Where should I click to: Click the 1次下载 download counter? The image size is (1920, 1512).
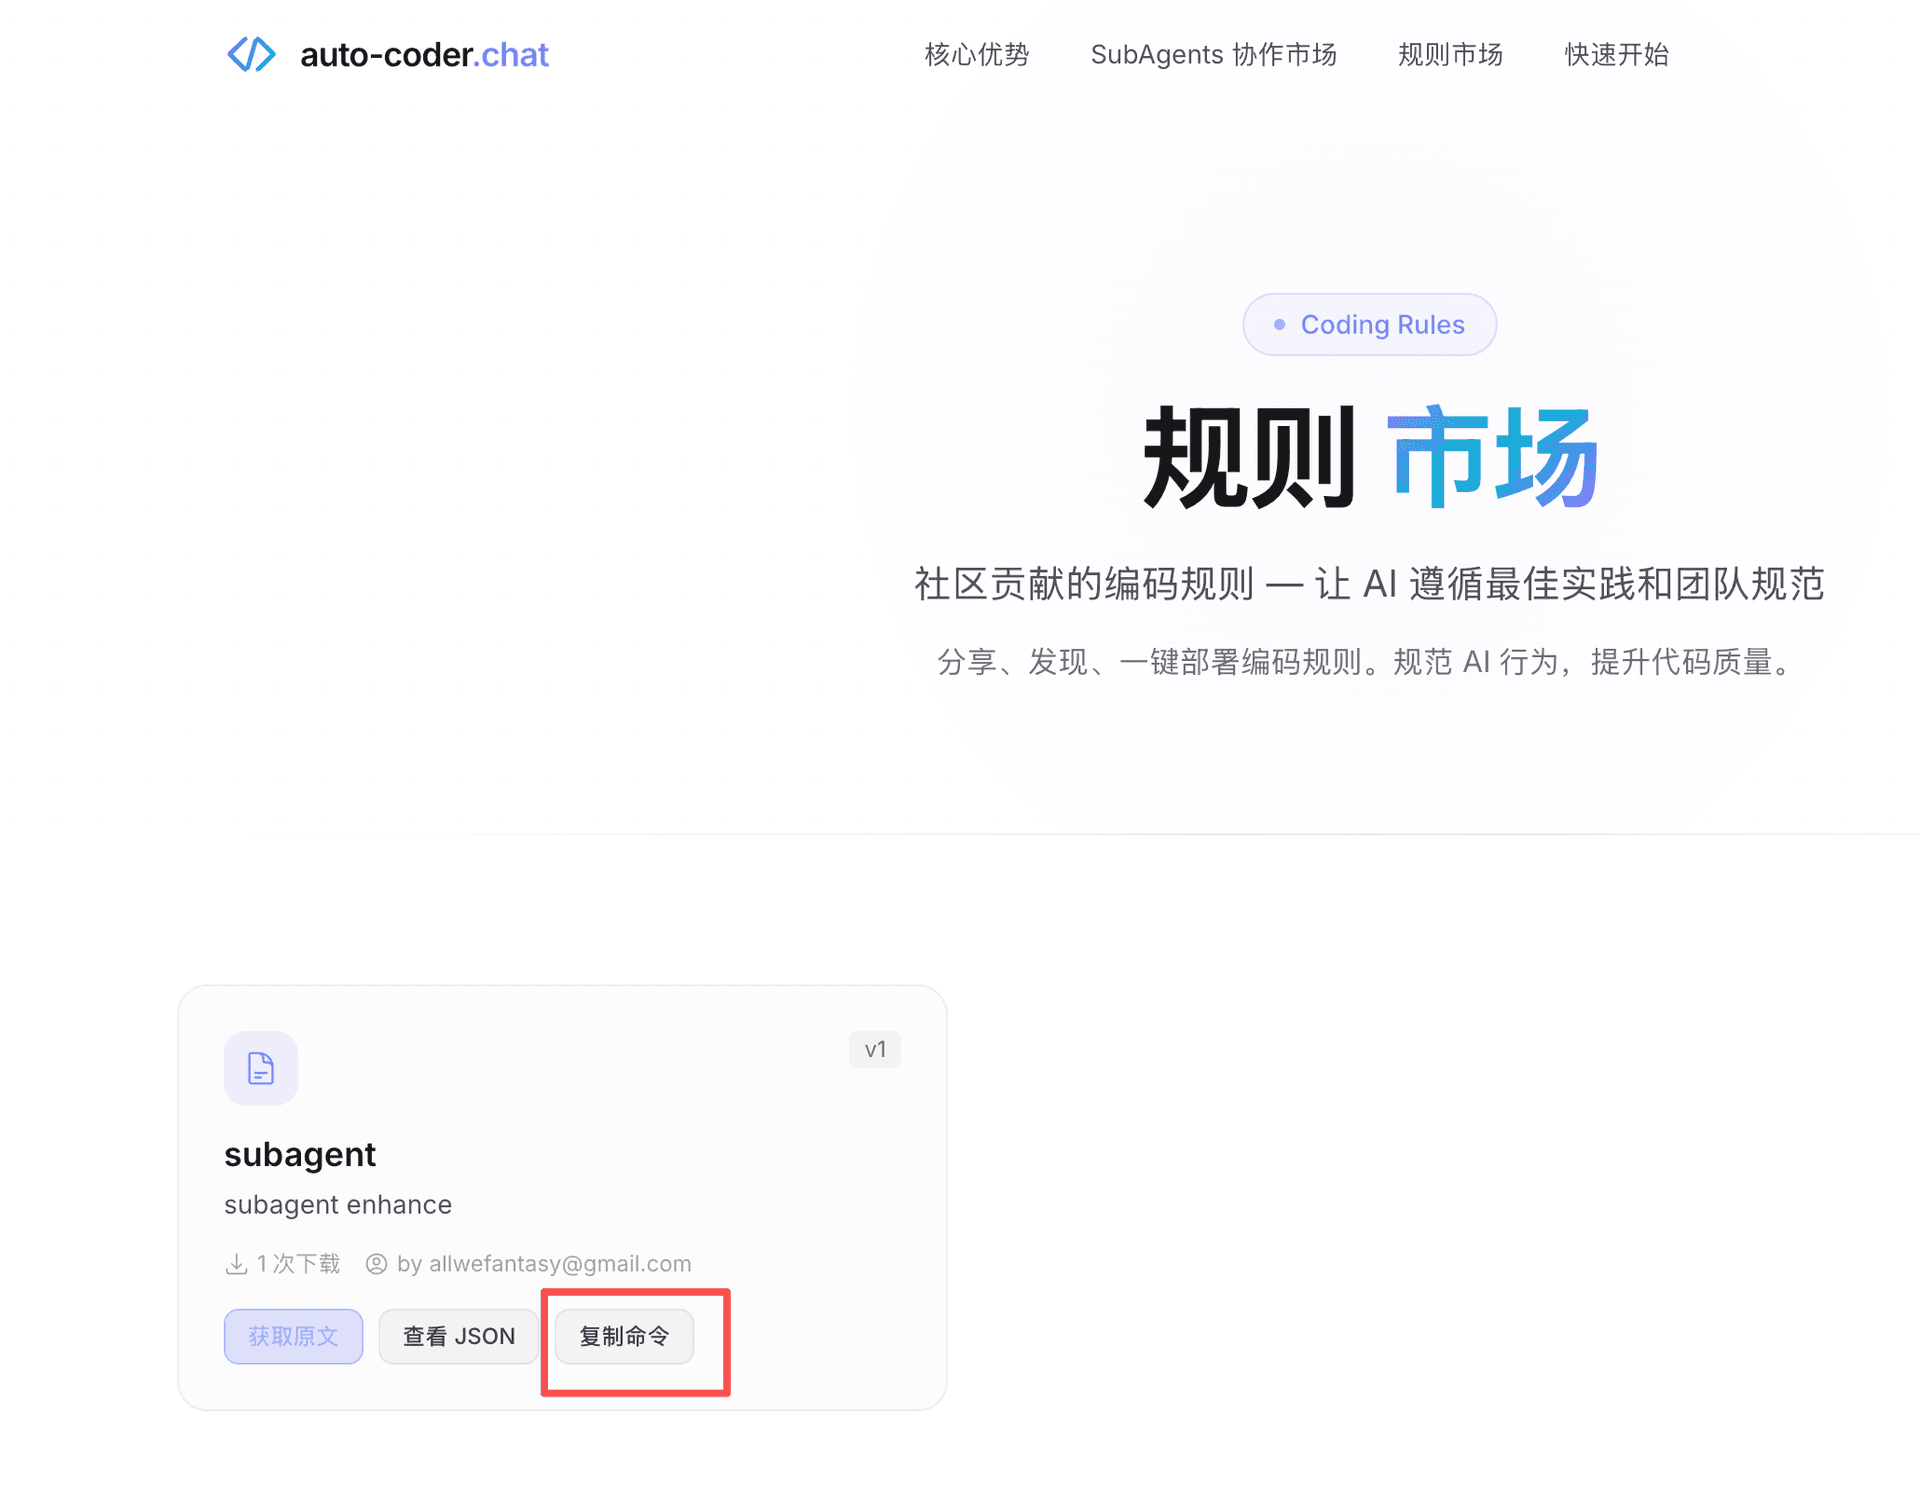click(296, 1263)
